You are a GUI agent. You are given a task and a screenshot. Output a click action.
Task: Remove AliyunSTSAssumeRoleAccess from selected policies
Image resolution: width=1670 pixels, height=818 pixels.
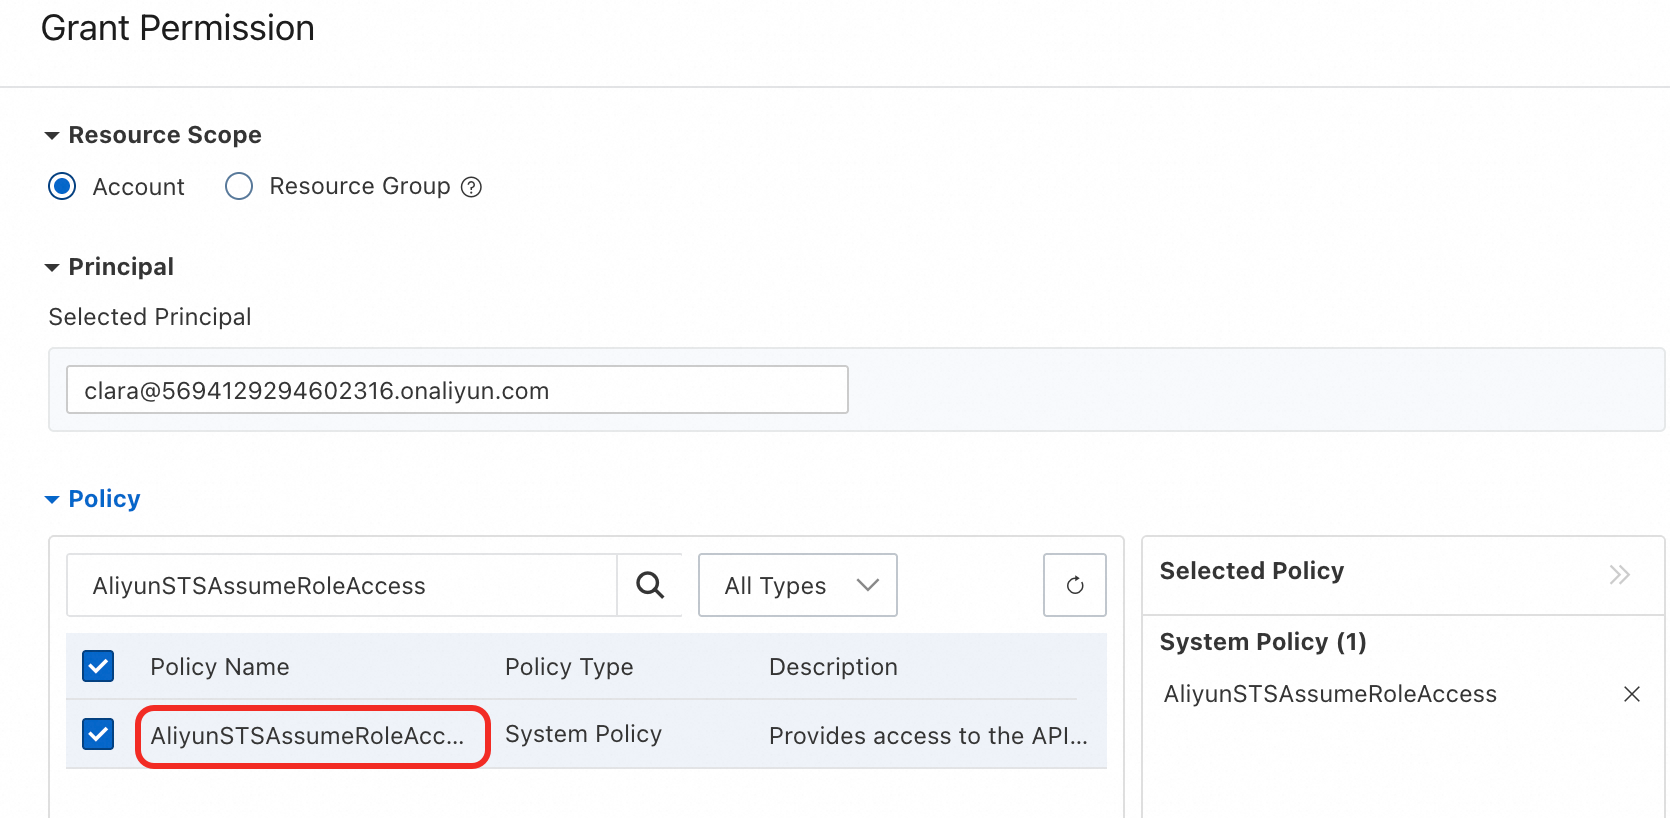(x=1631, y=694)
